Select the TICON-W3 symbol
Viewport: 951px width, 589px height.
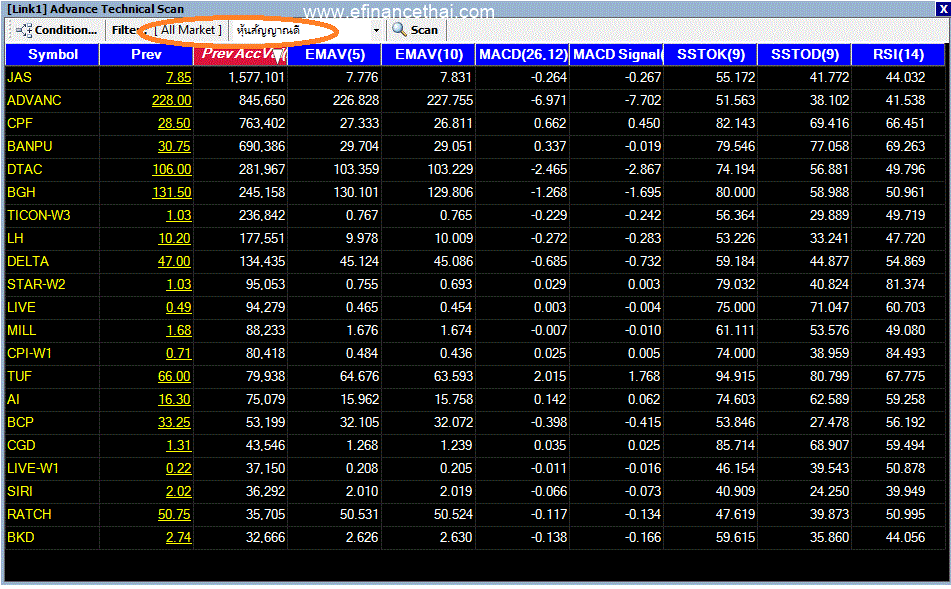39,216
